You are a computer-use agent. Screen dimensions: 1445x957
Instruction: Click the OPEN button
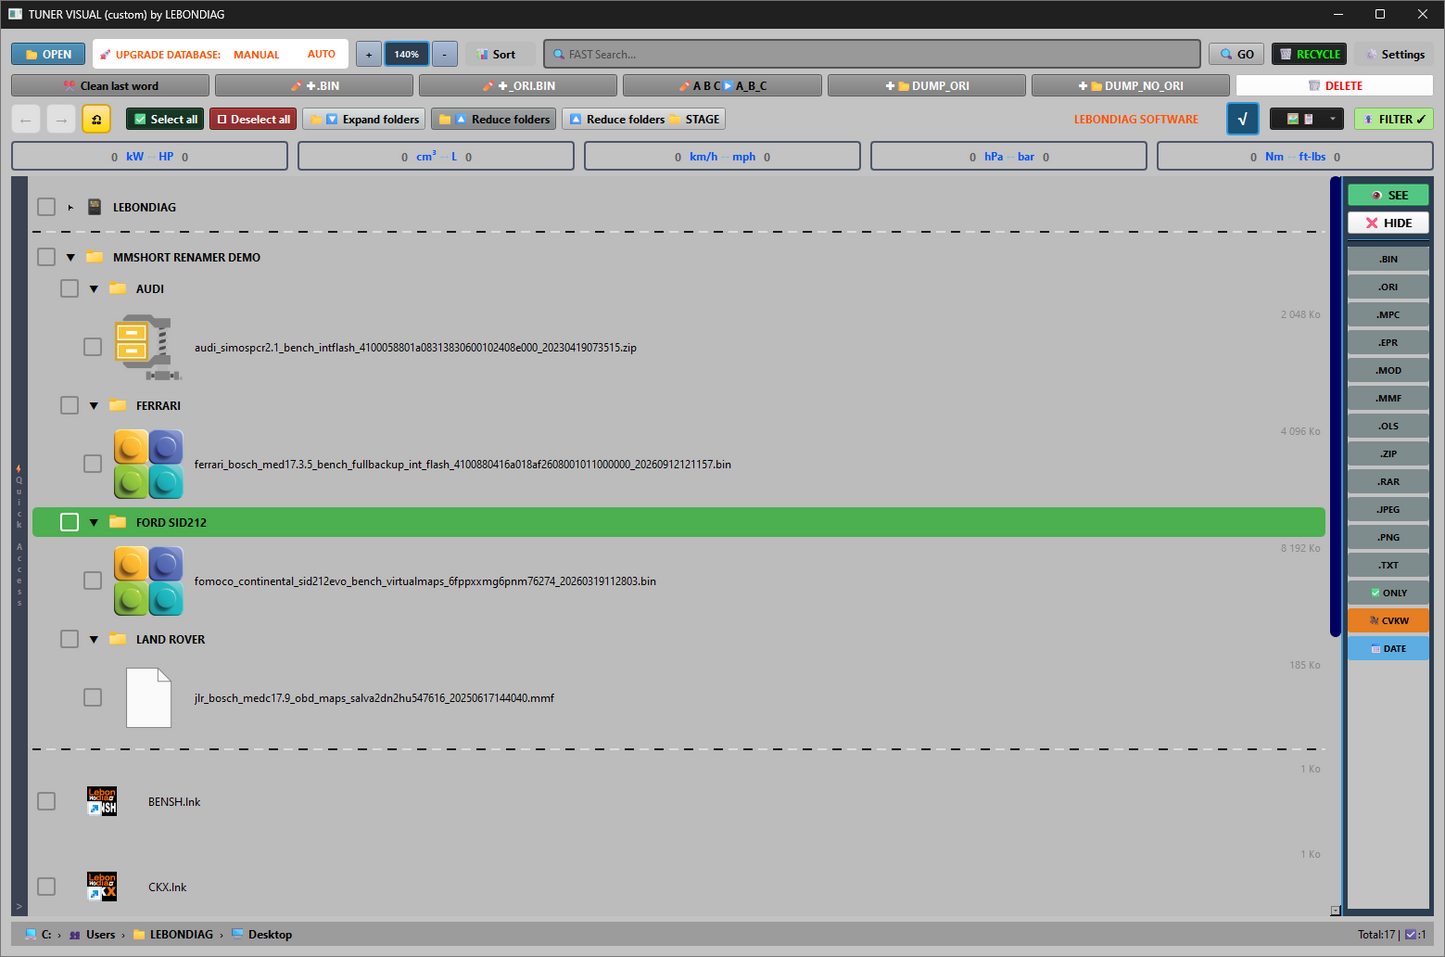[x=48, y=54]
